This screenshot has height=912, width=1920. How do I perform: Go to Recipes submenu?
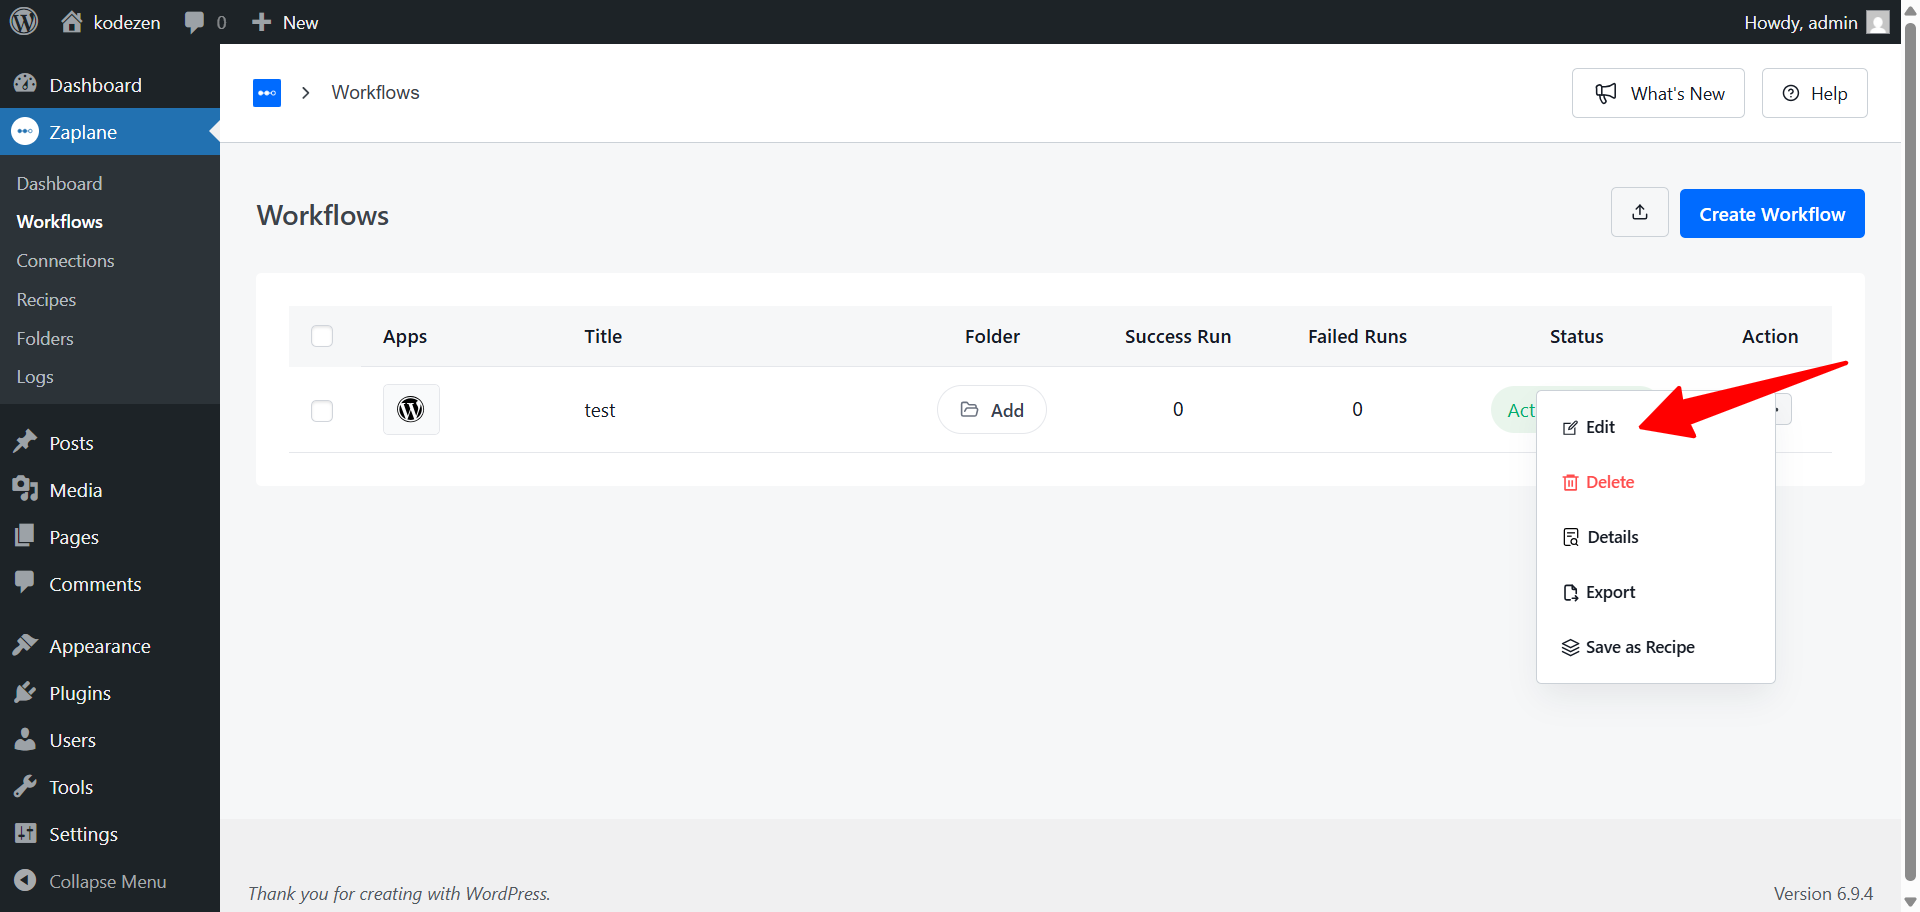pos(46,300)
